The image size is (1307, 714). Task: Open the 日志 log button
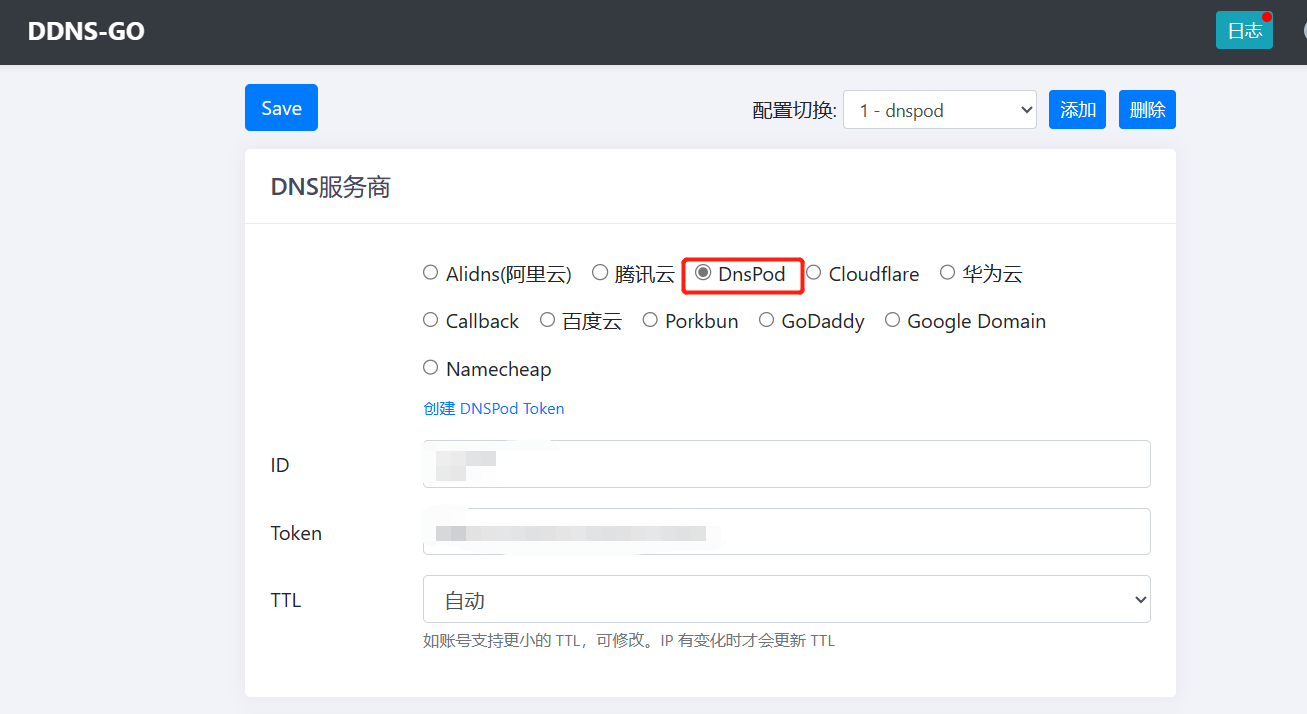(x=1243, y=31)
